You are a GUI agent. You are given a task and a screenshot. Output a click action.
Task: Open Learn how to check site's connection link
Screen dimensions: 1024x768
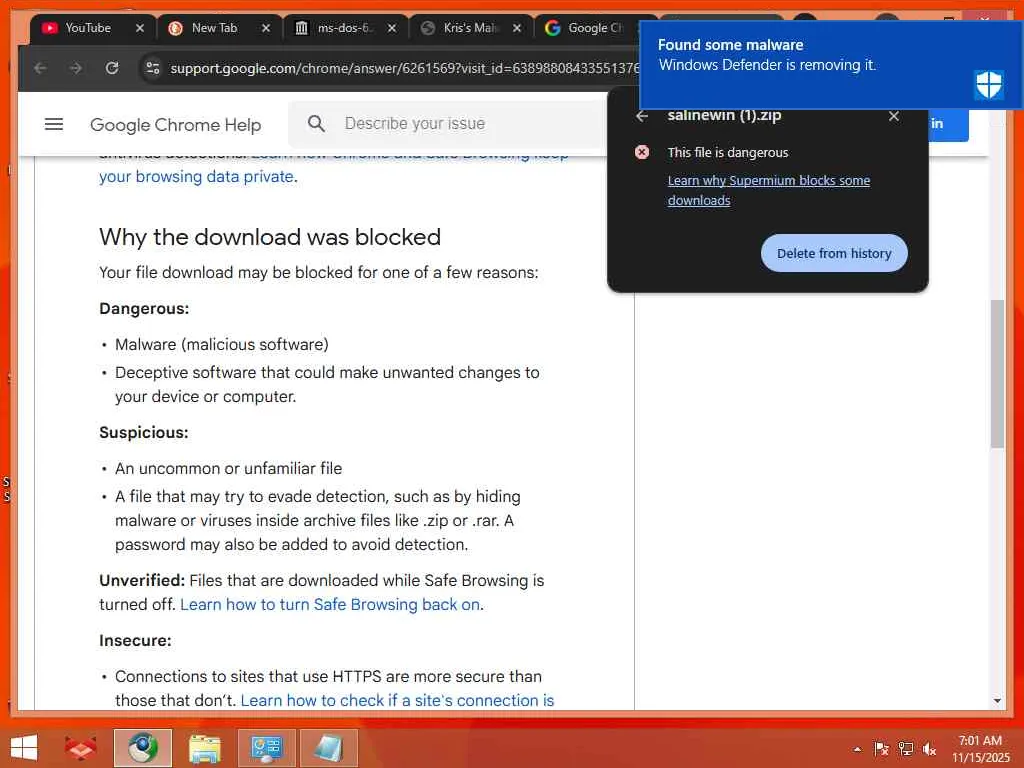pyautogui.click(x=397, y=700)
